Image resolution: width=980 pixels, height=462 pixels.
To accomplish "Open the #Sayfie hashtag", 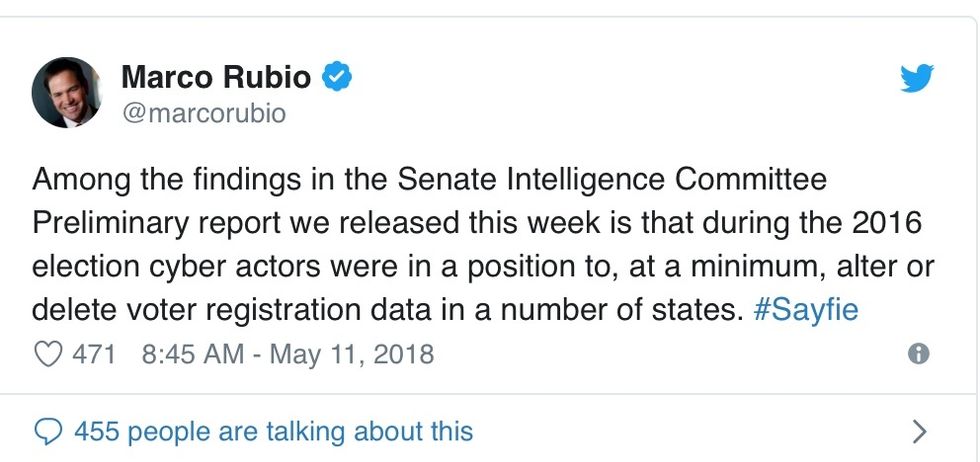I will [x=805, y=310].
